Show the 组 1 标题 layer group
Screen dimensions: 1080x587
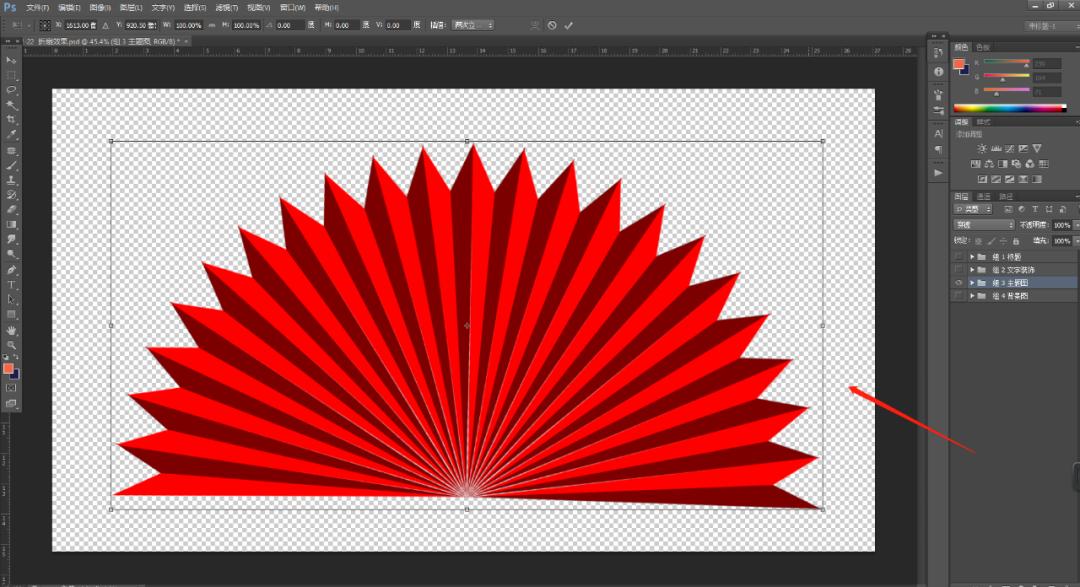(x=959, y=257)
